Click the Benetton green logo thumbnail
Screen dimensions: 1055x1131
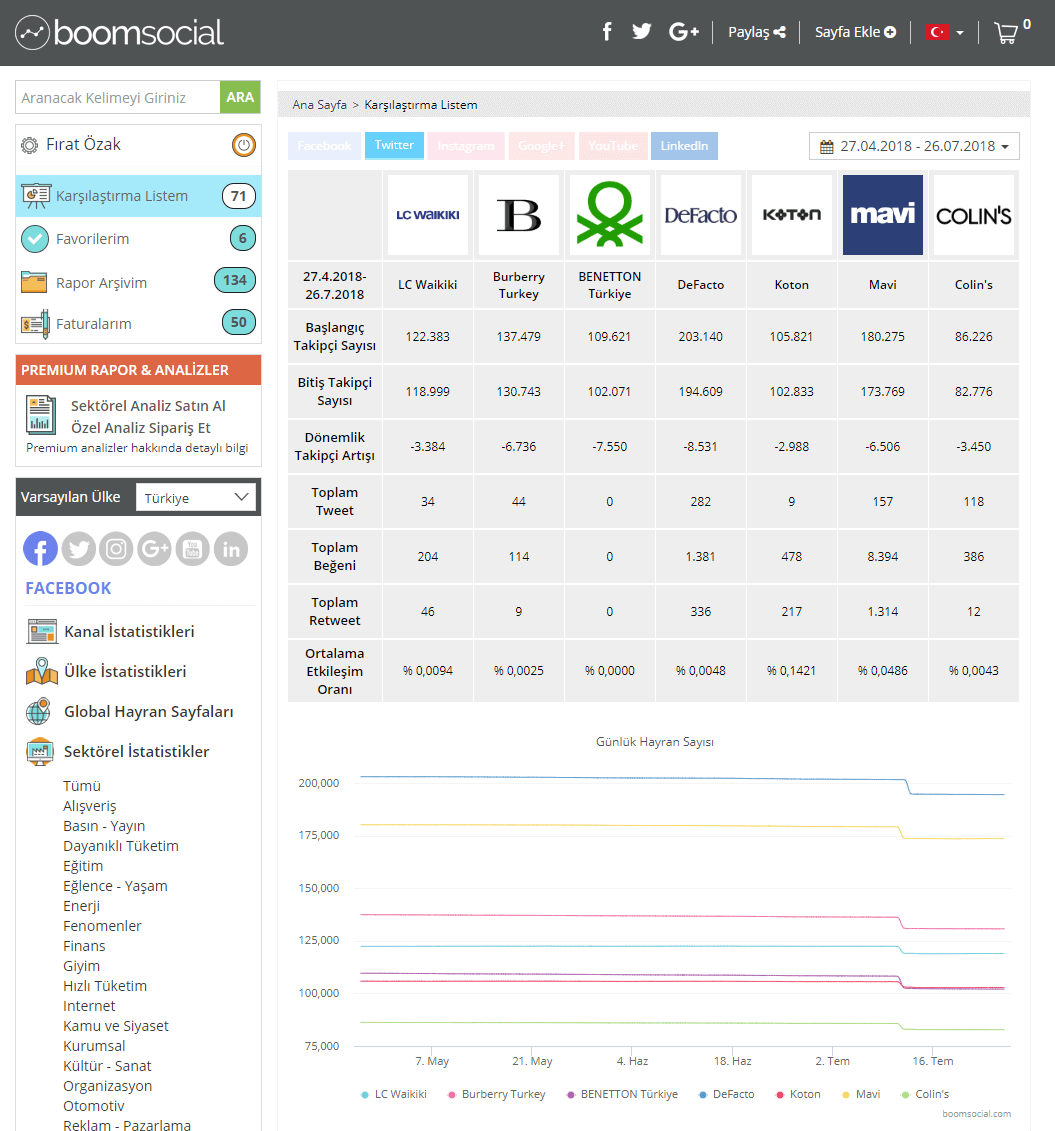point(609,215)
